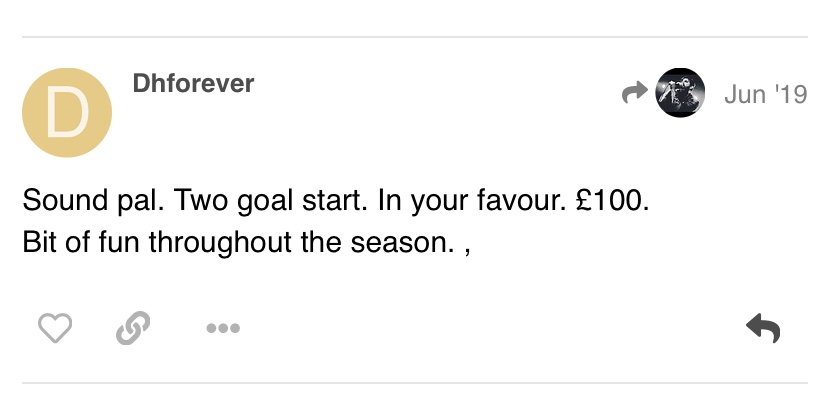Open Dhforever's yellow D avatar

tap(67, 112)
